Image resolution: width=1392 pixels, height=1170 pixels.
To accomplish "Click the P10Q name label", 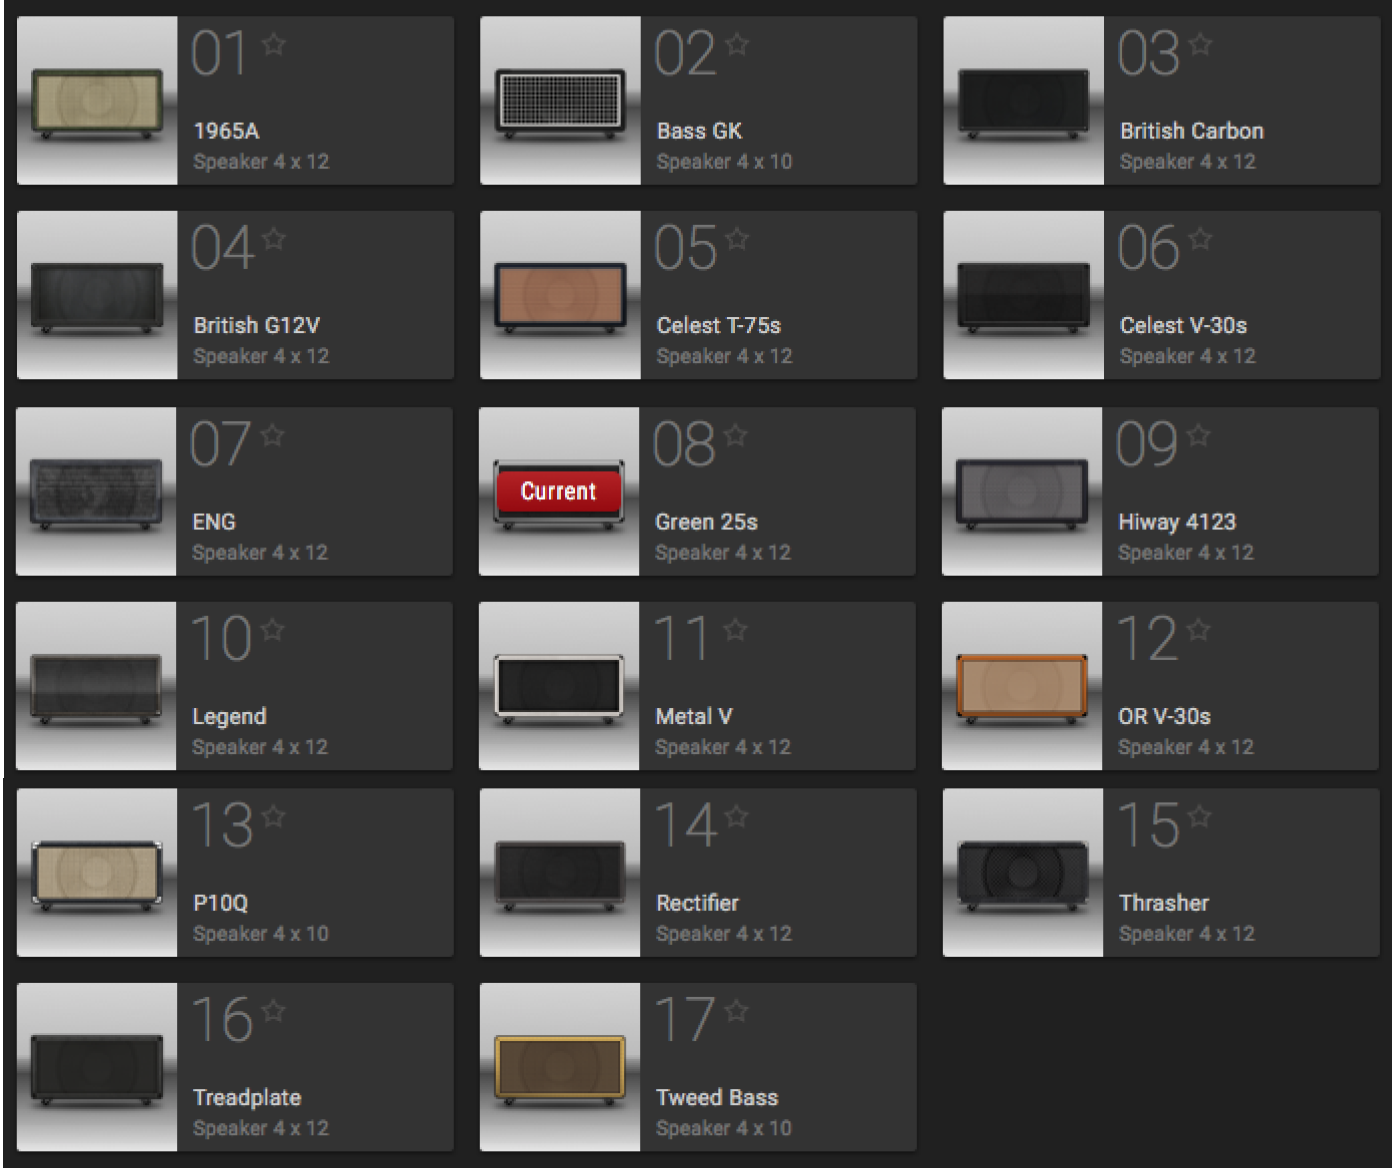I will tap(220, 903).
